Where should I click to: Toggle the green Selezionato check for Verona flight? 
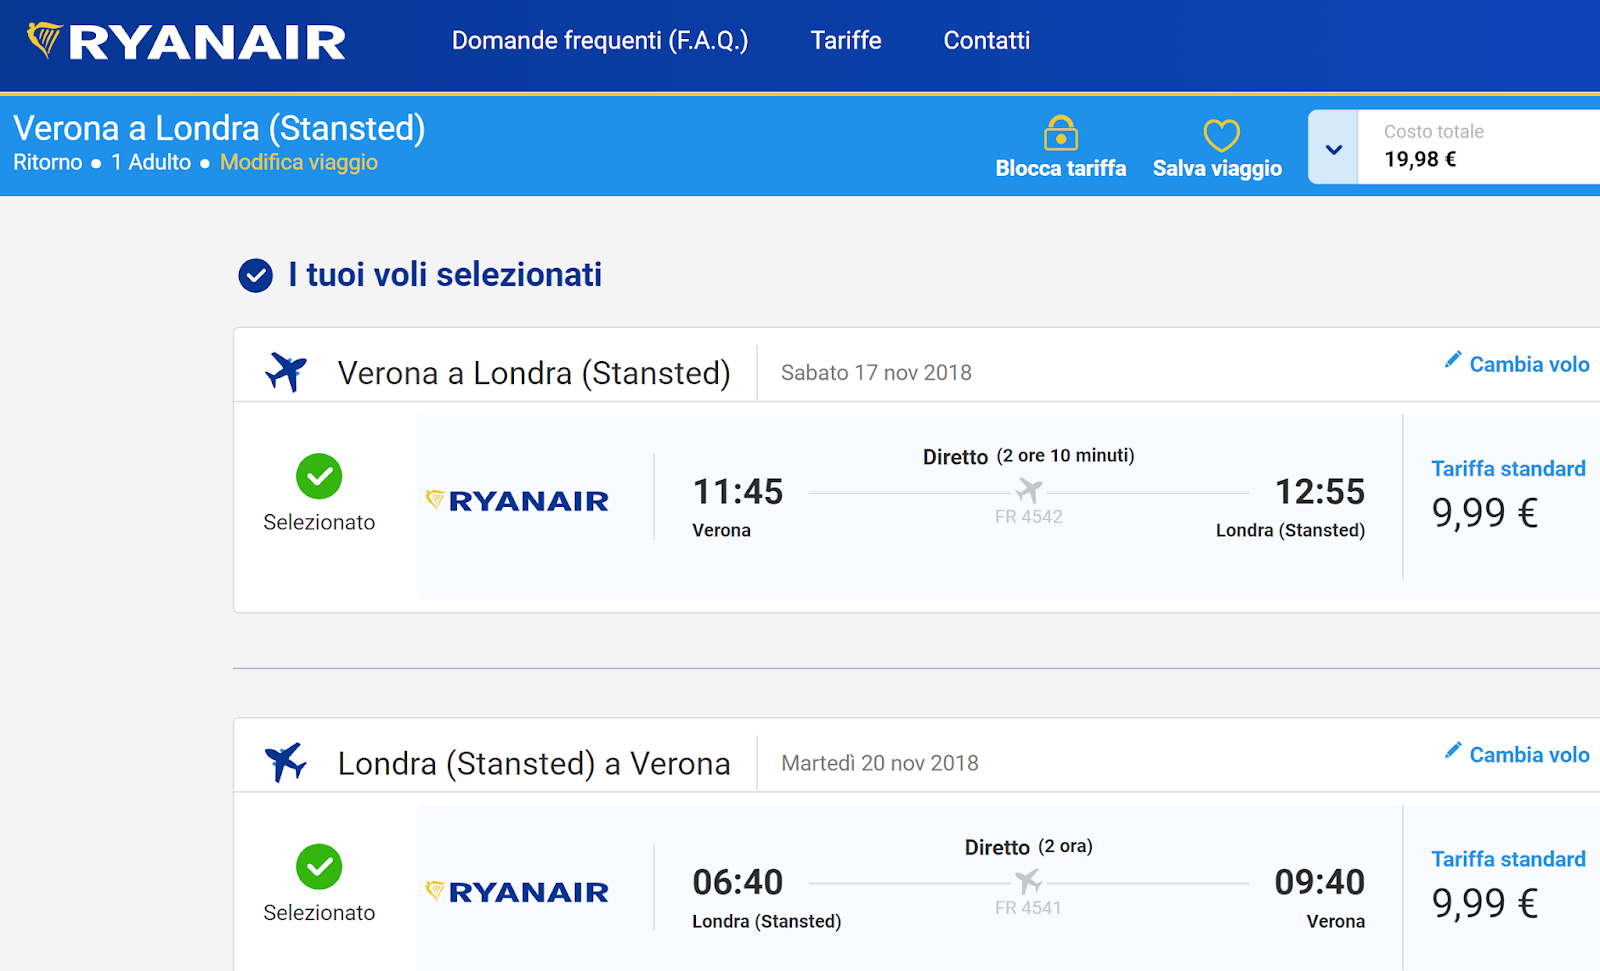tap(319, 476)
